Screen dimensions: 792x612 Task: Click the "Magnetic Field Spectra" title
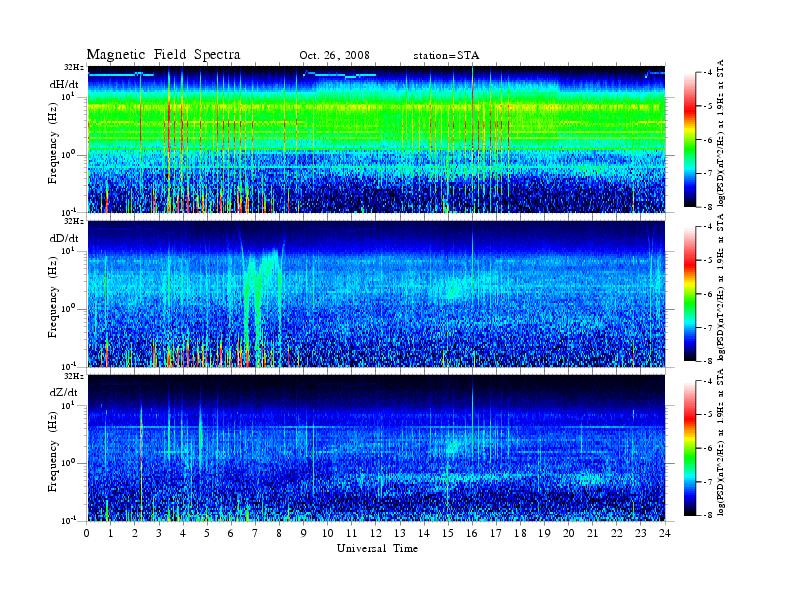click(163, 55)
